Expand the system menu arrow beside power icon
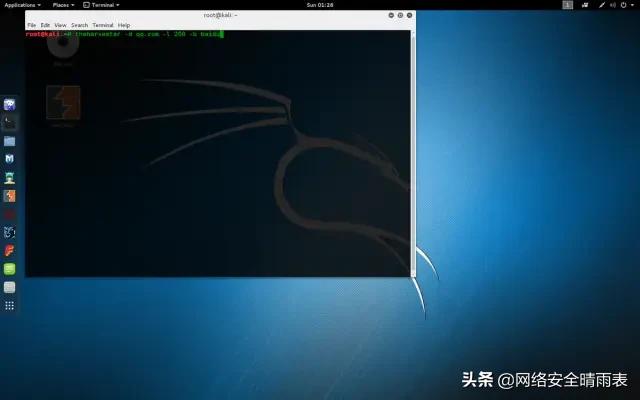The height and width of the screenshot is (400, 640). coord(632,5)
